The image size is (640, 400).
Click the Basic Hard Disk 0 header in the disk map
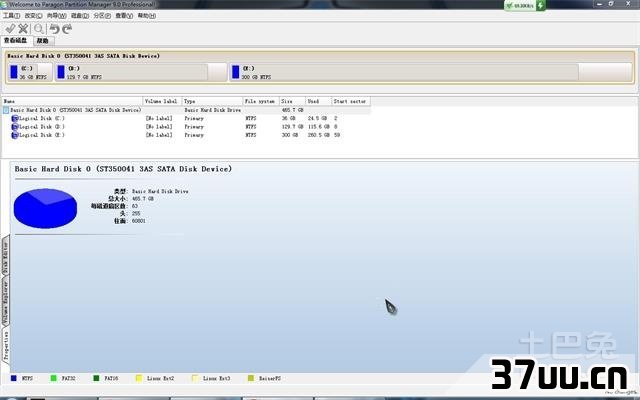point(84,56)
